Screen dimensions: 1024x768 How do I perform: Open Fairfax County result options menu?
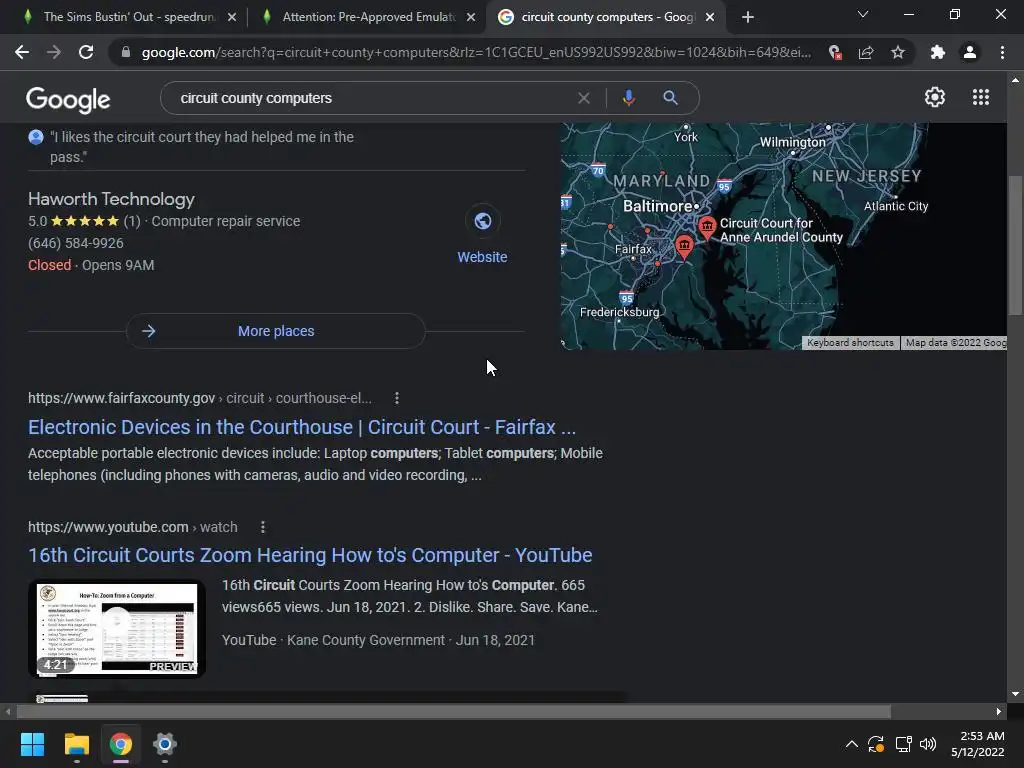point(396,398)
